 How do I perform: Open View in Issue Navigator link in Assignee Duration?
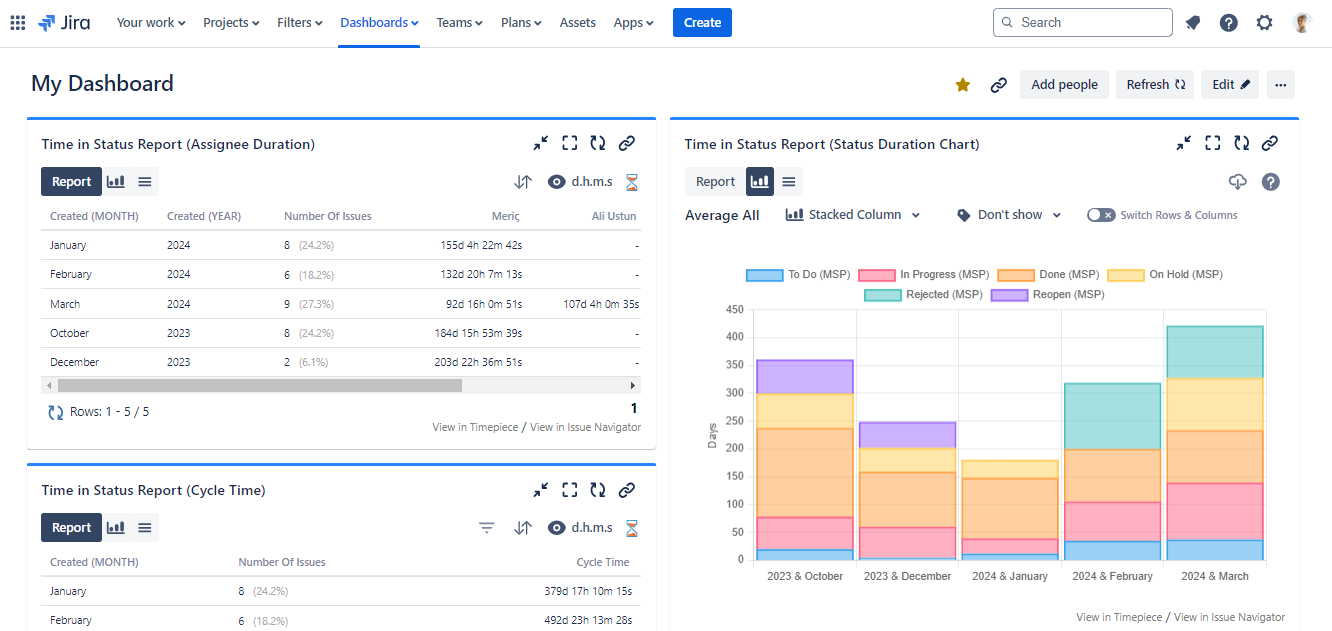585,427
